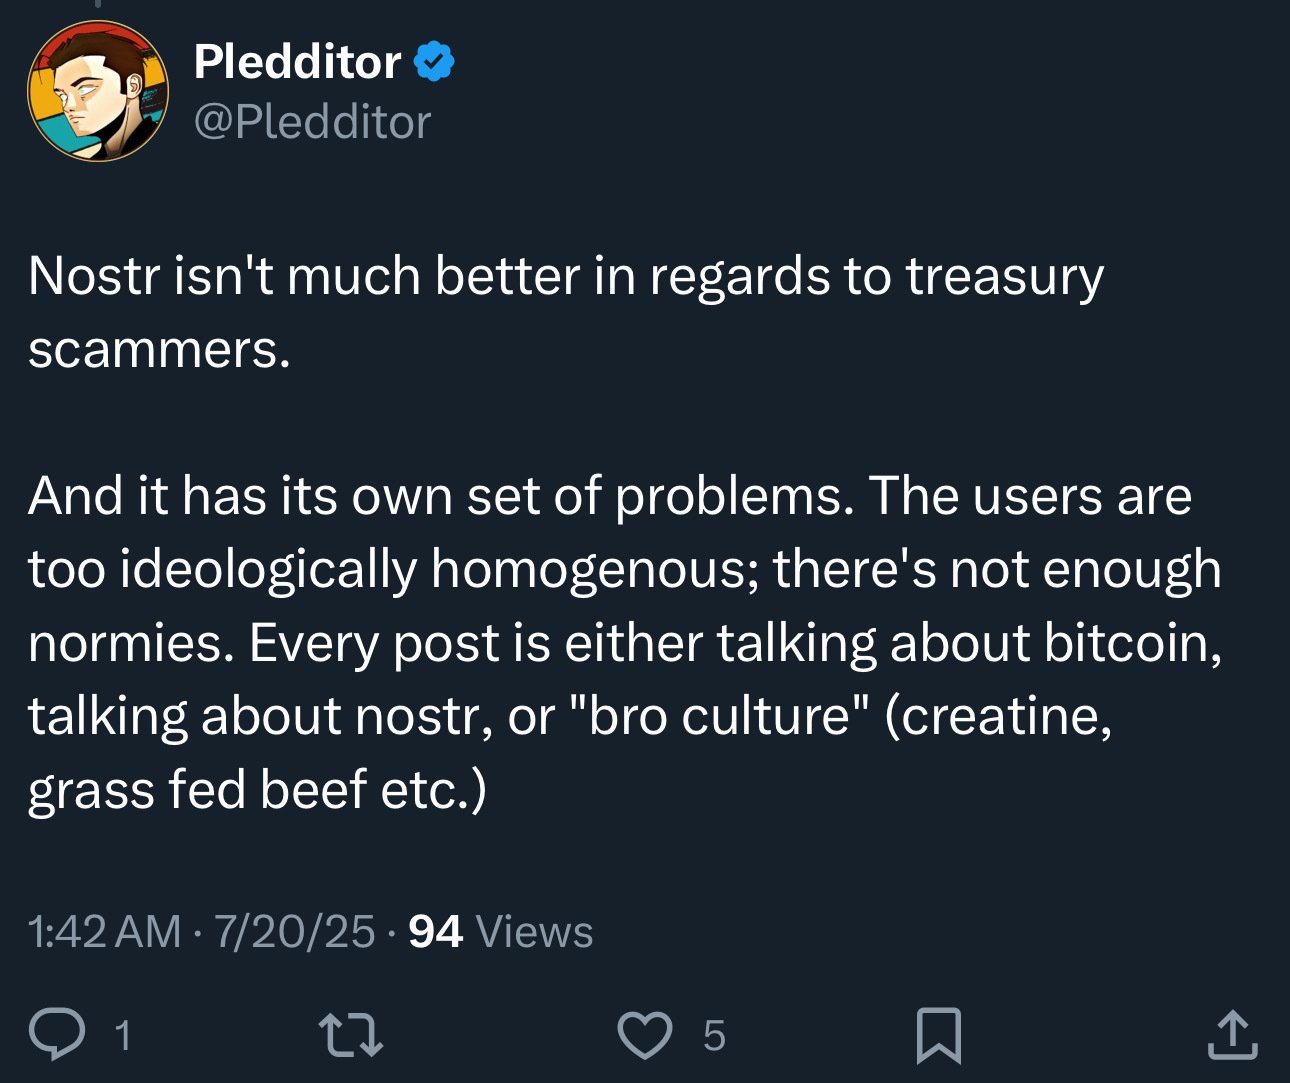Tap the share upload arrow icon

[x=1232, y=1035]
